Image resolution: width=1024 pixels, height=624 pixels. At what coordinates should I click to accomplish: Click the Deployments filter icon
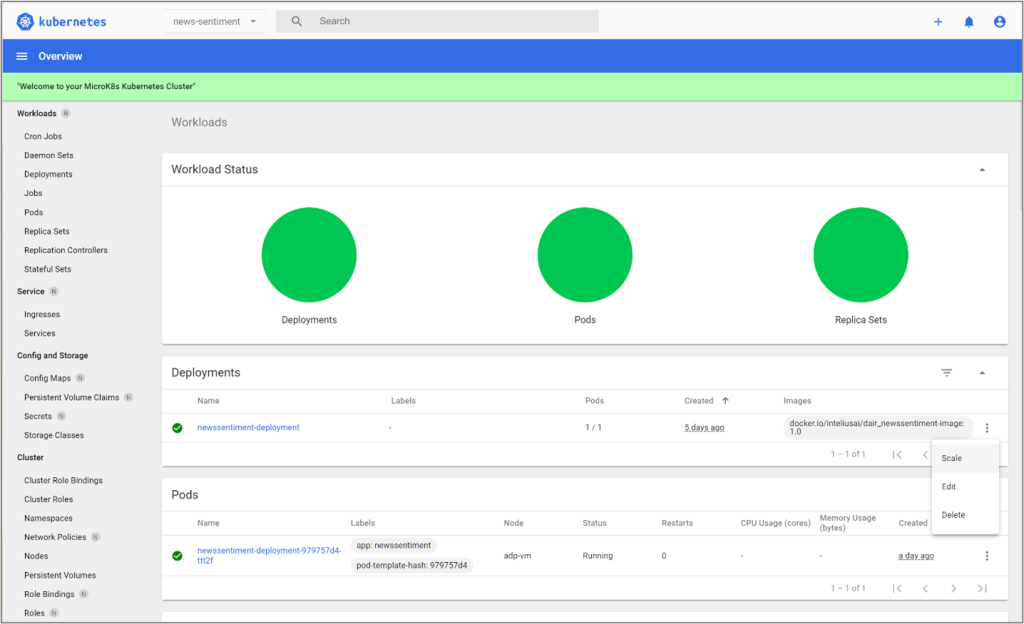tap(946, 373)
